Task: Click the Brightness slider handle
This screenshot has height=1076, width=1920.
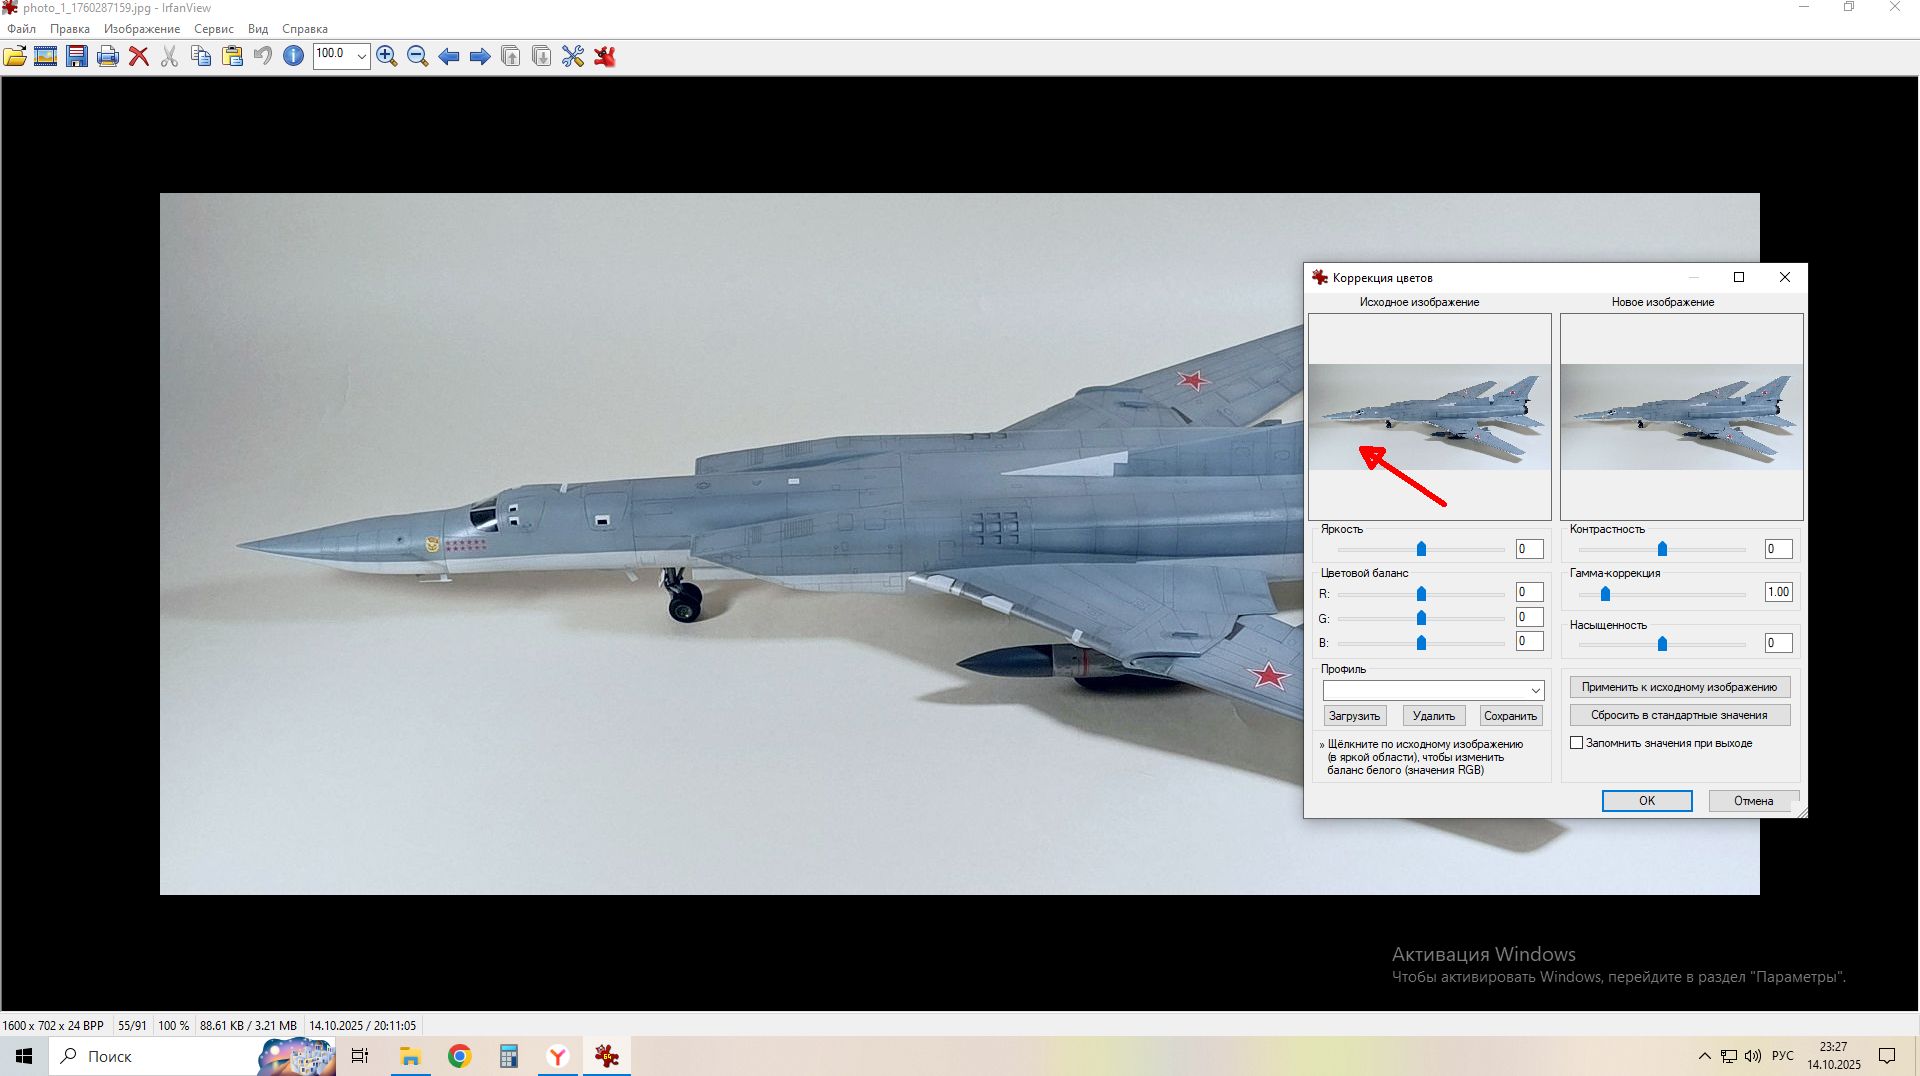Action: pyautogui.click(x=1421, y=549)
